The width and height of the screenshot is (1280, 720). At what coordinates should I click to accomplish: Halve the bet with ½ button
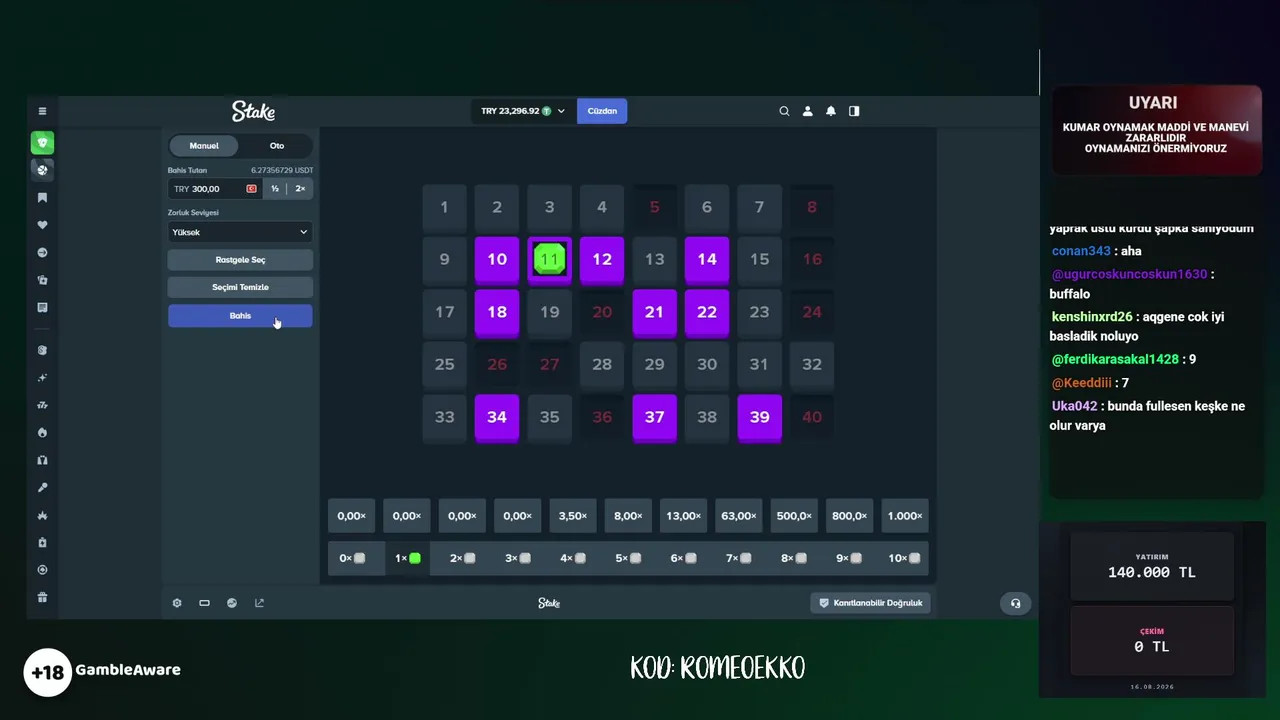click(275, 189)
